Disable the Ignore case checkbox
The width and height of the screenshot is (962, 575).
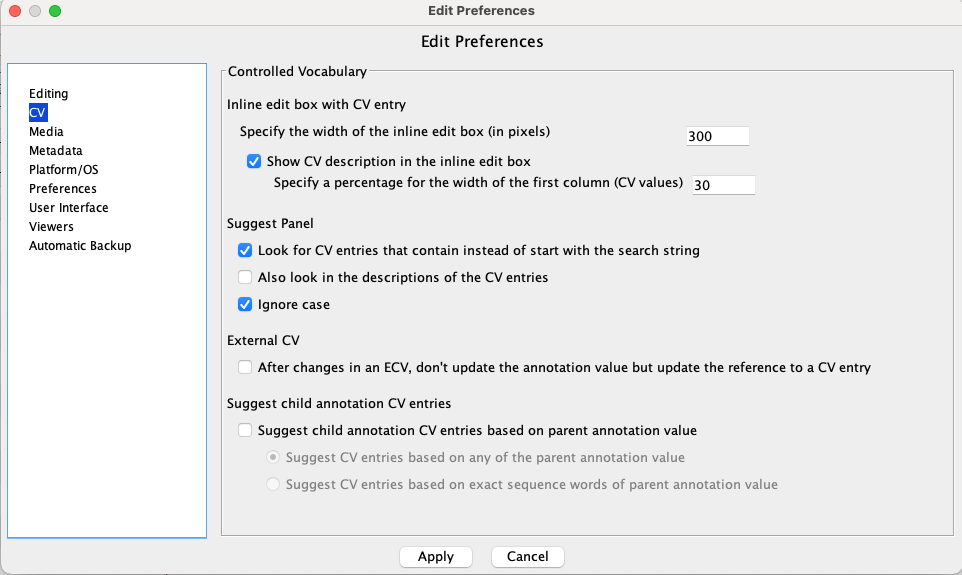pyautogui.click(x=245, y=304)
